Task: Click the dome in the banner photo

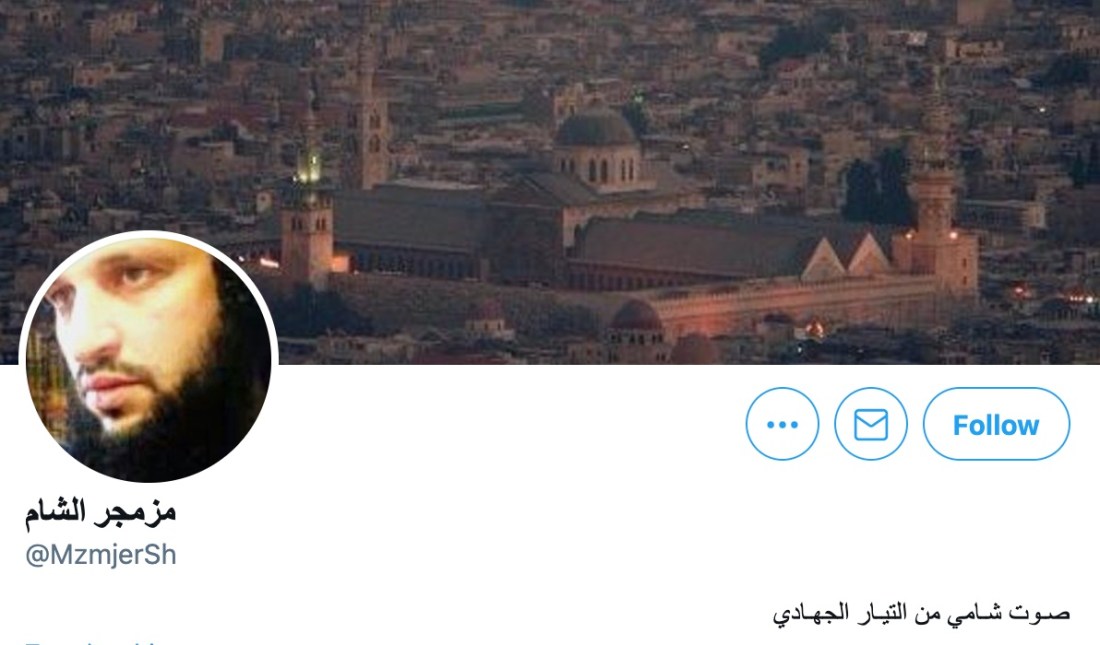Action: pyautogui.click(x=596, y=130)
